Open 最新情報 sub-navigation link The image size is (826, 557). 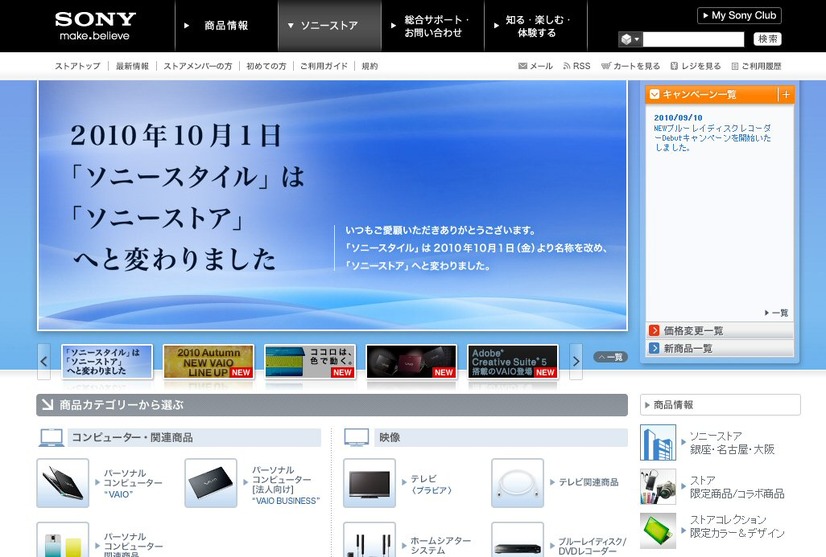click(132, 66)
